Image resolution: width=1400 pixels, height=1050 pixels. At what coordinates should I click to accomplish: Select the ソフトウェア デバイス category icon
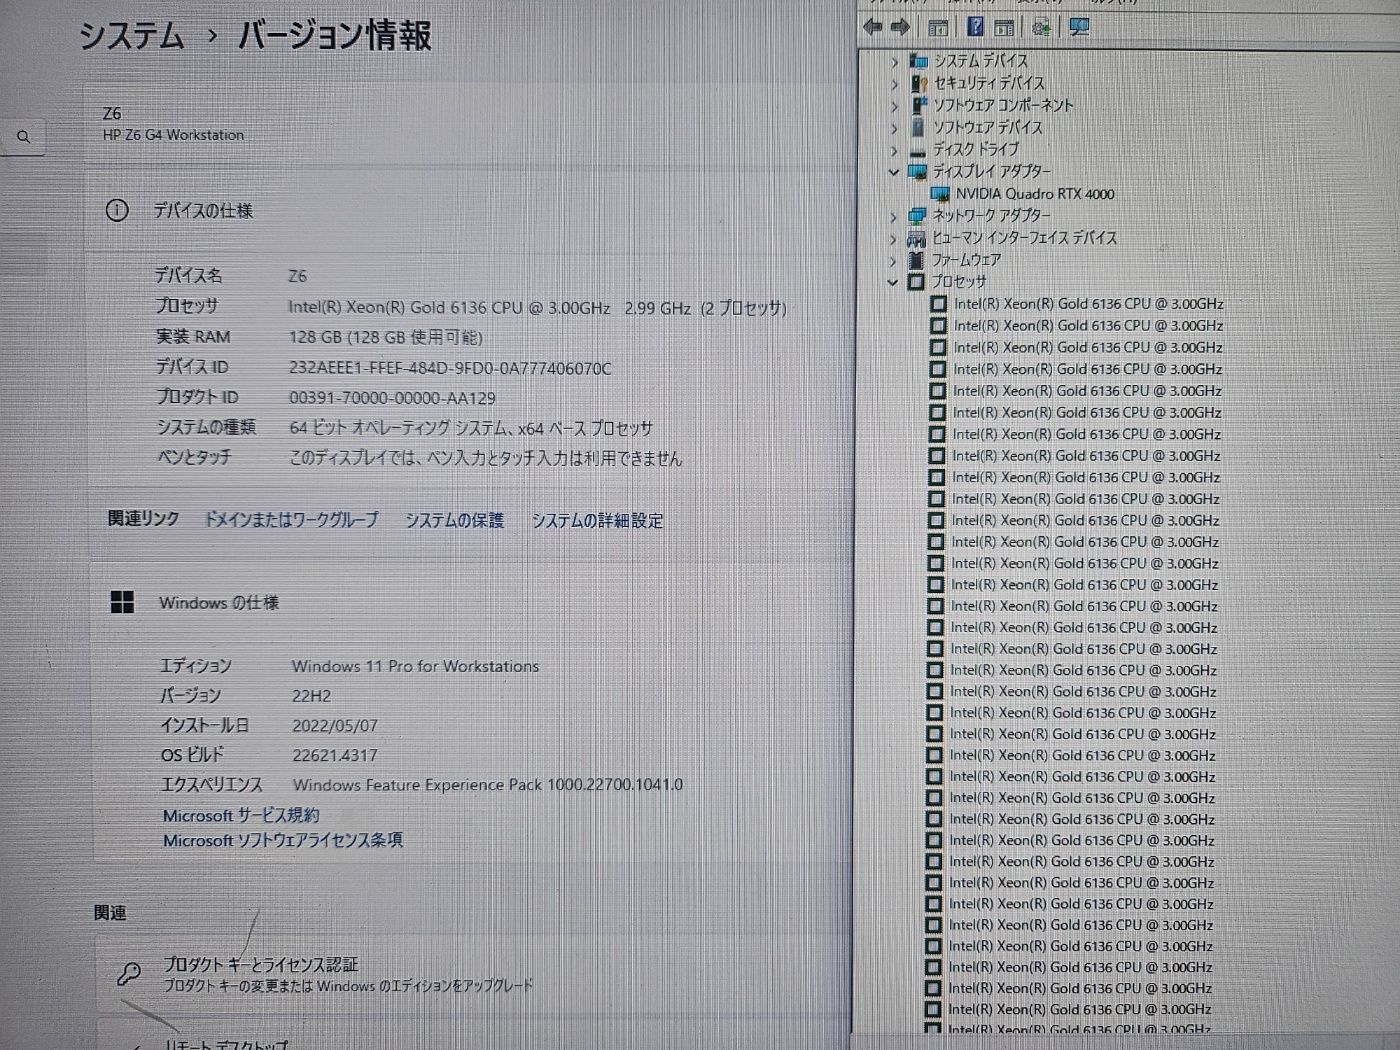point(918,127)
